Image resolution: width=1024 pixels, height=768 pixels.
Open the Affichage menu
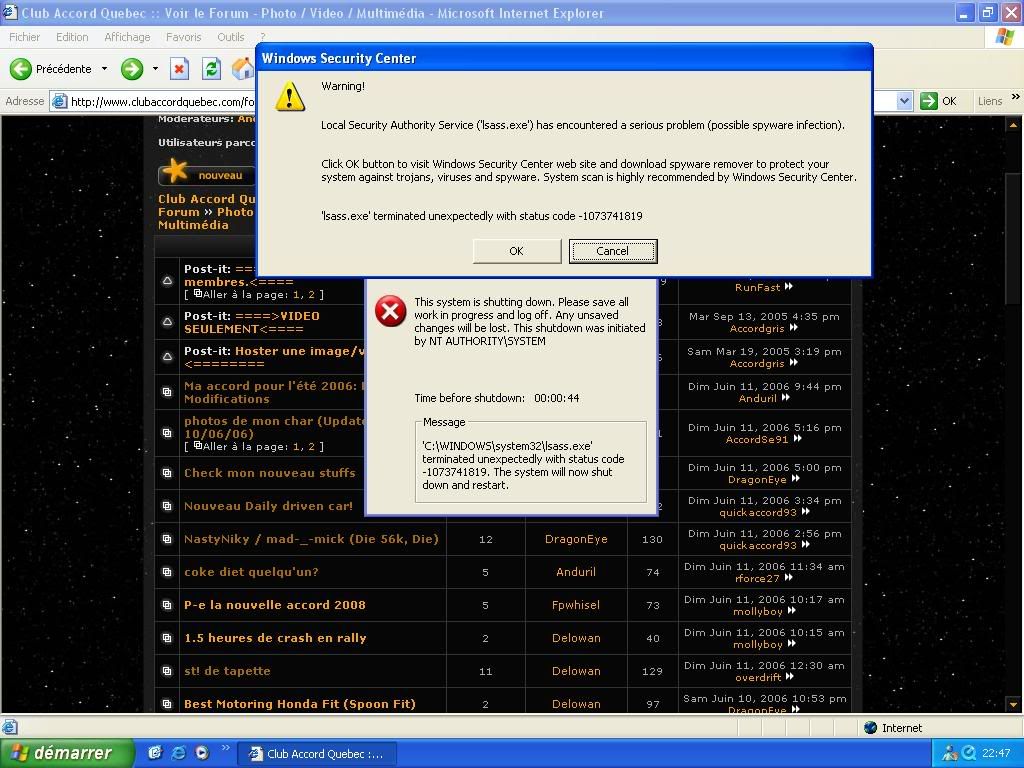coord(127,37)
